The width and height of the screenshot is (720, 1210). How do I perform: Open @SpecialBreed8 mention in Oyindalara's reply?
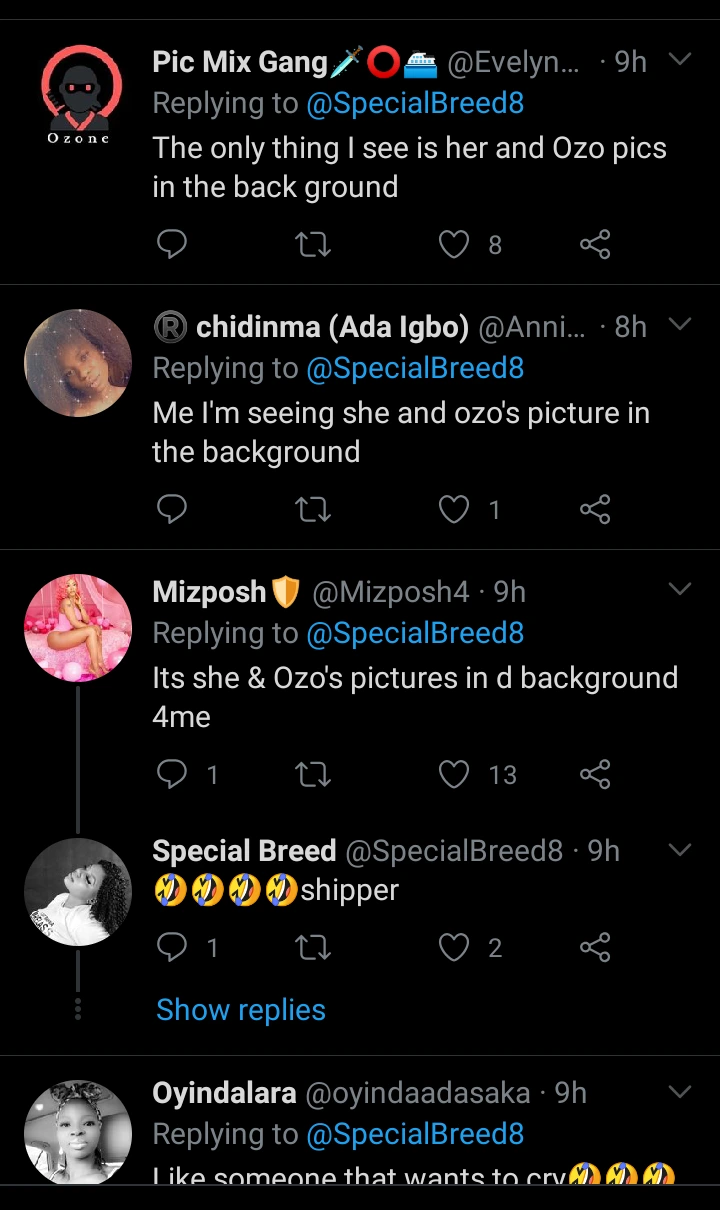[x=415, y=1134]
